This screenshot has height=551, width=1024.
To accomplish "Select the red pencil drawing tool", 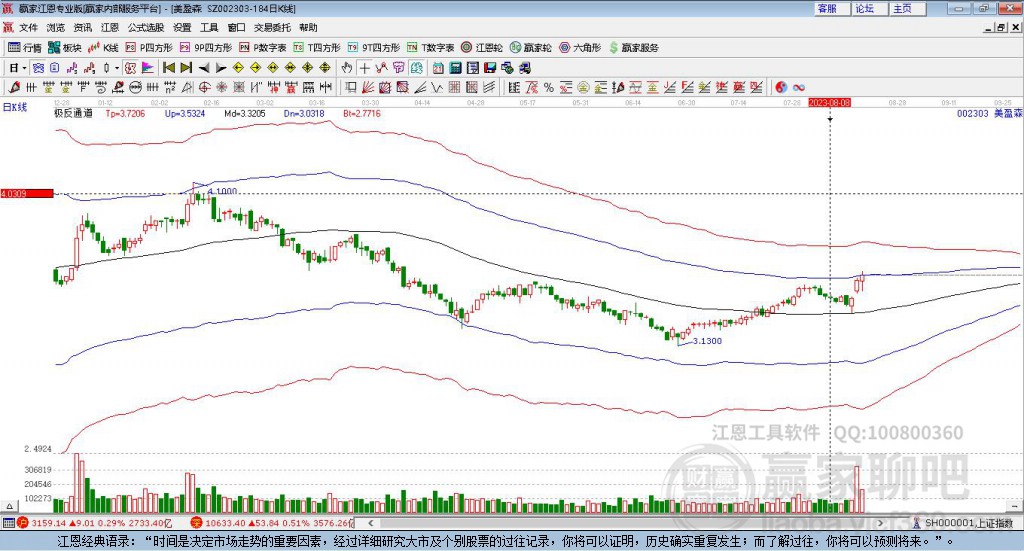I will (x=14, y=87).
